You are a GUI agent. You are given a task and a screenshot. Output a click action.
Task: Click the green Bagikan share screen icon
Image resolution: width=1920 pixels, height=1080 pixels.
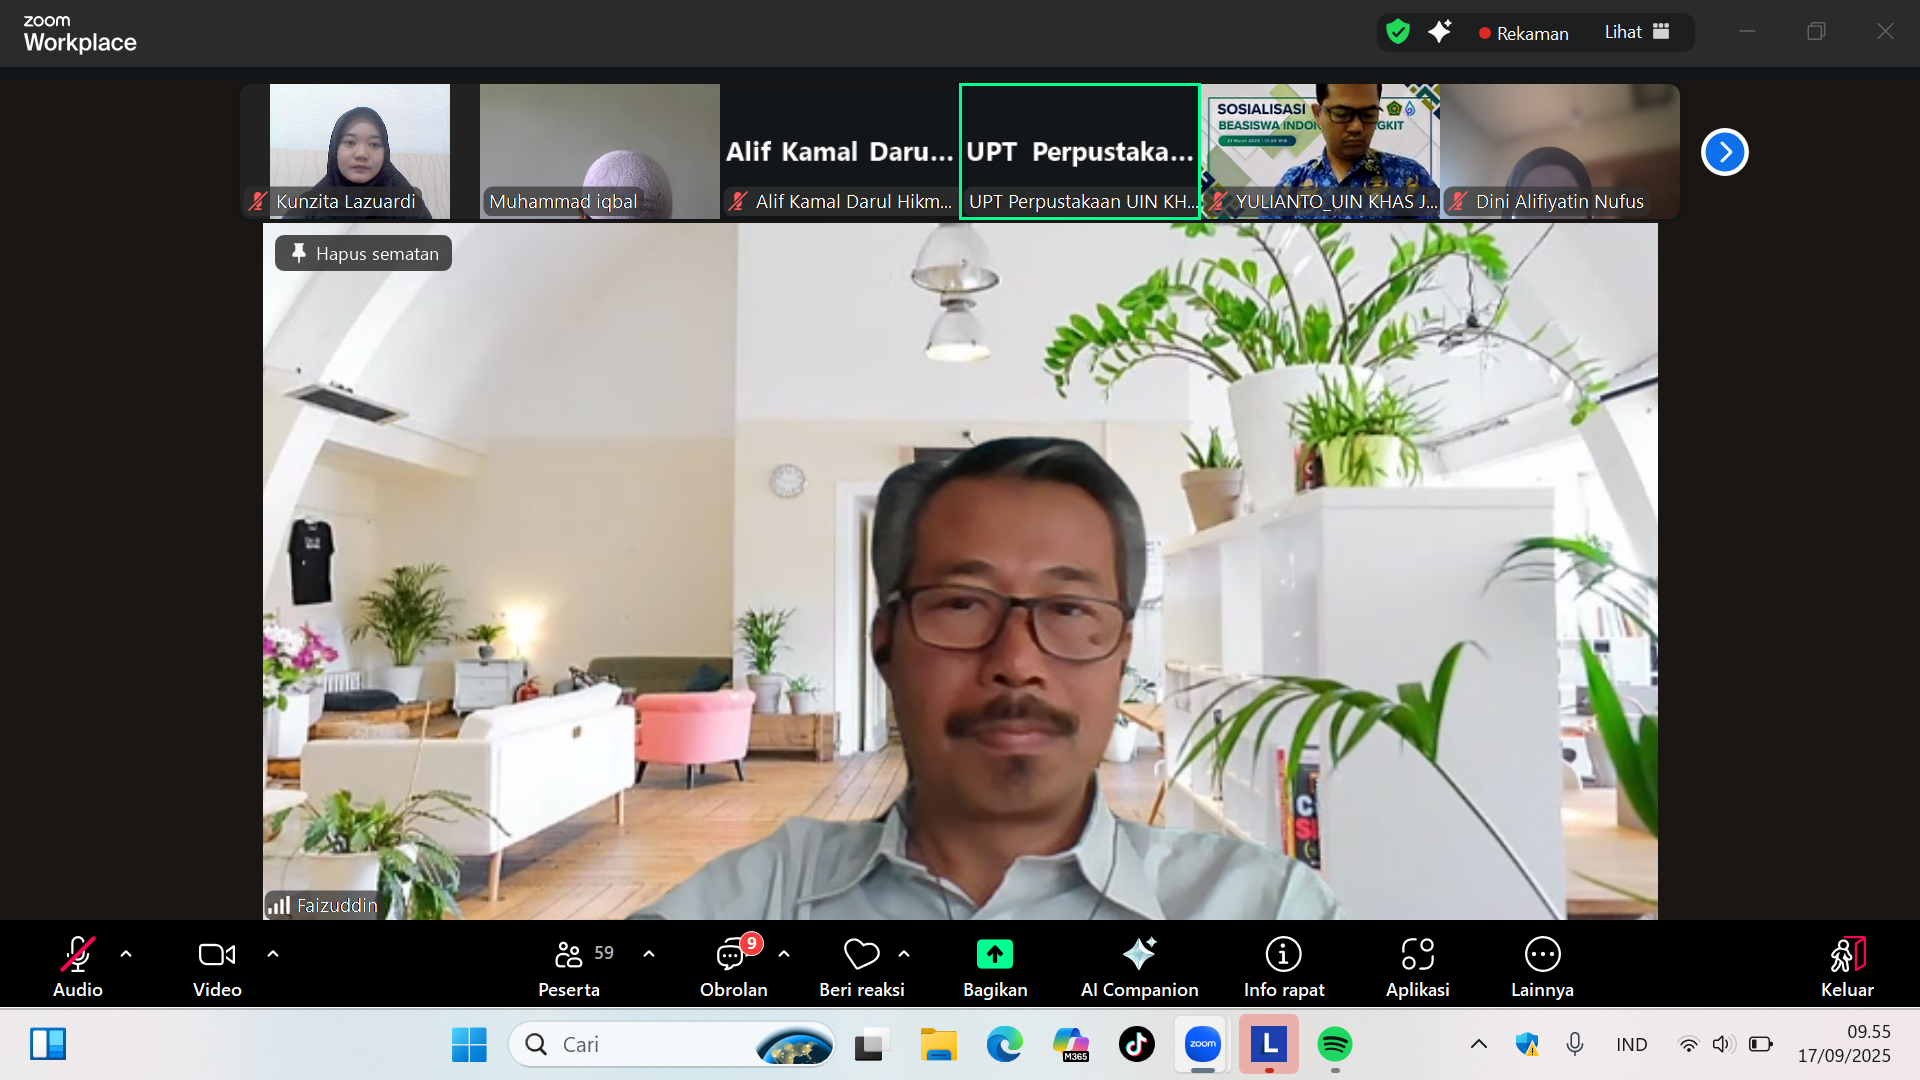pyautogui.click(x=994, y=955)
